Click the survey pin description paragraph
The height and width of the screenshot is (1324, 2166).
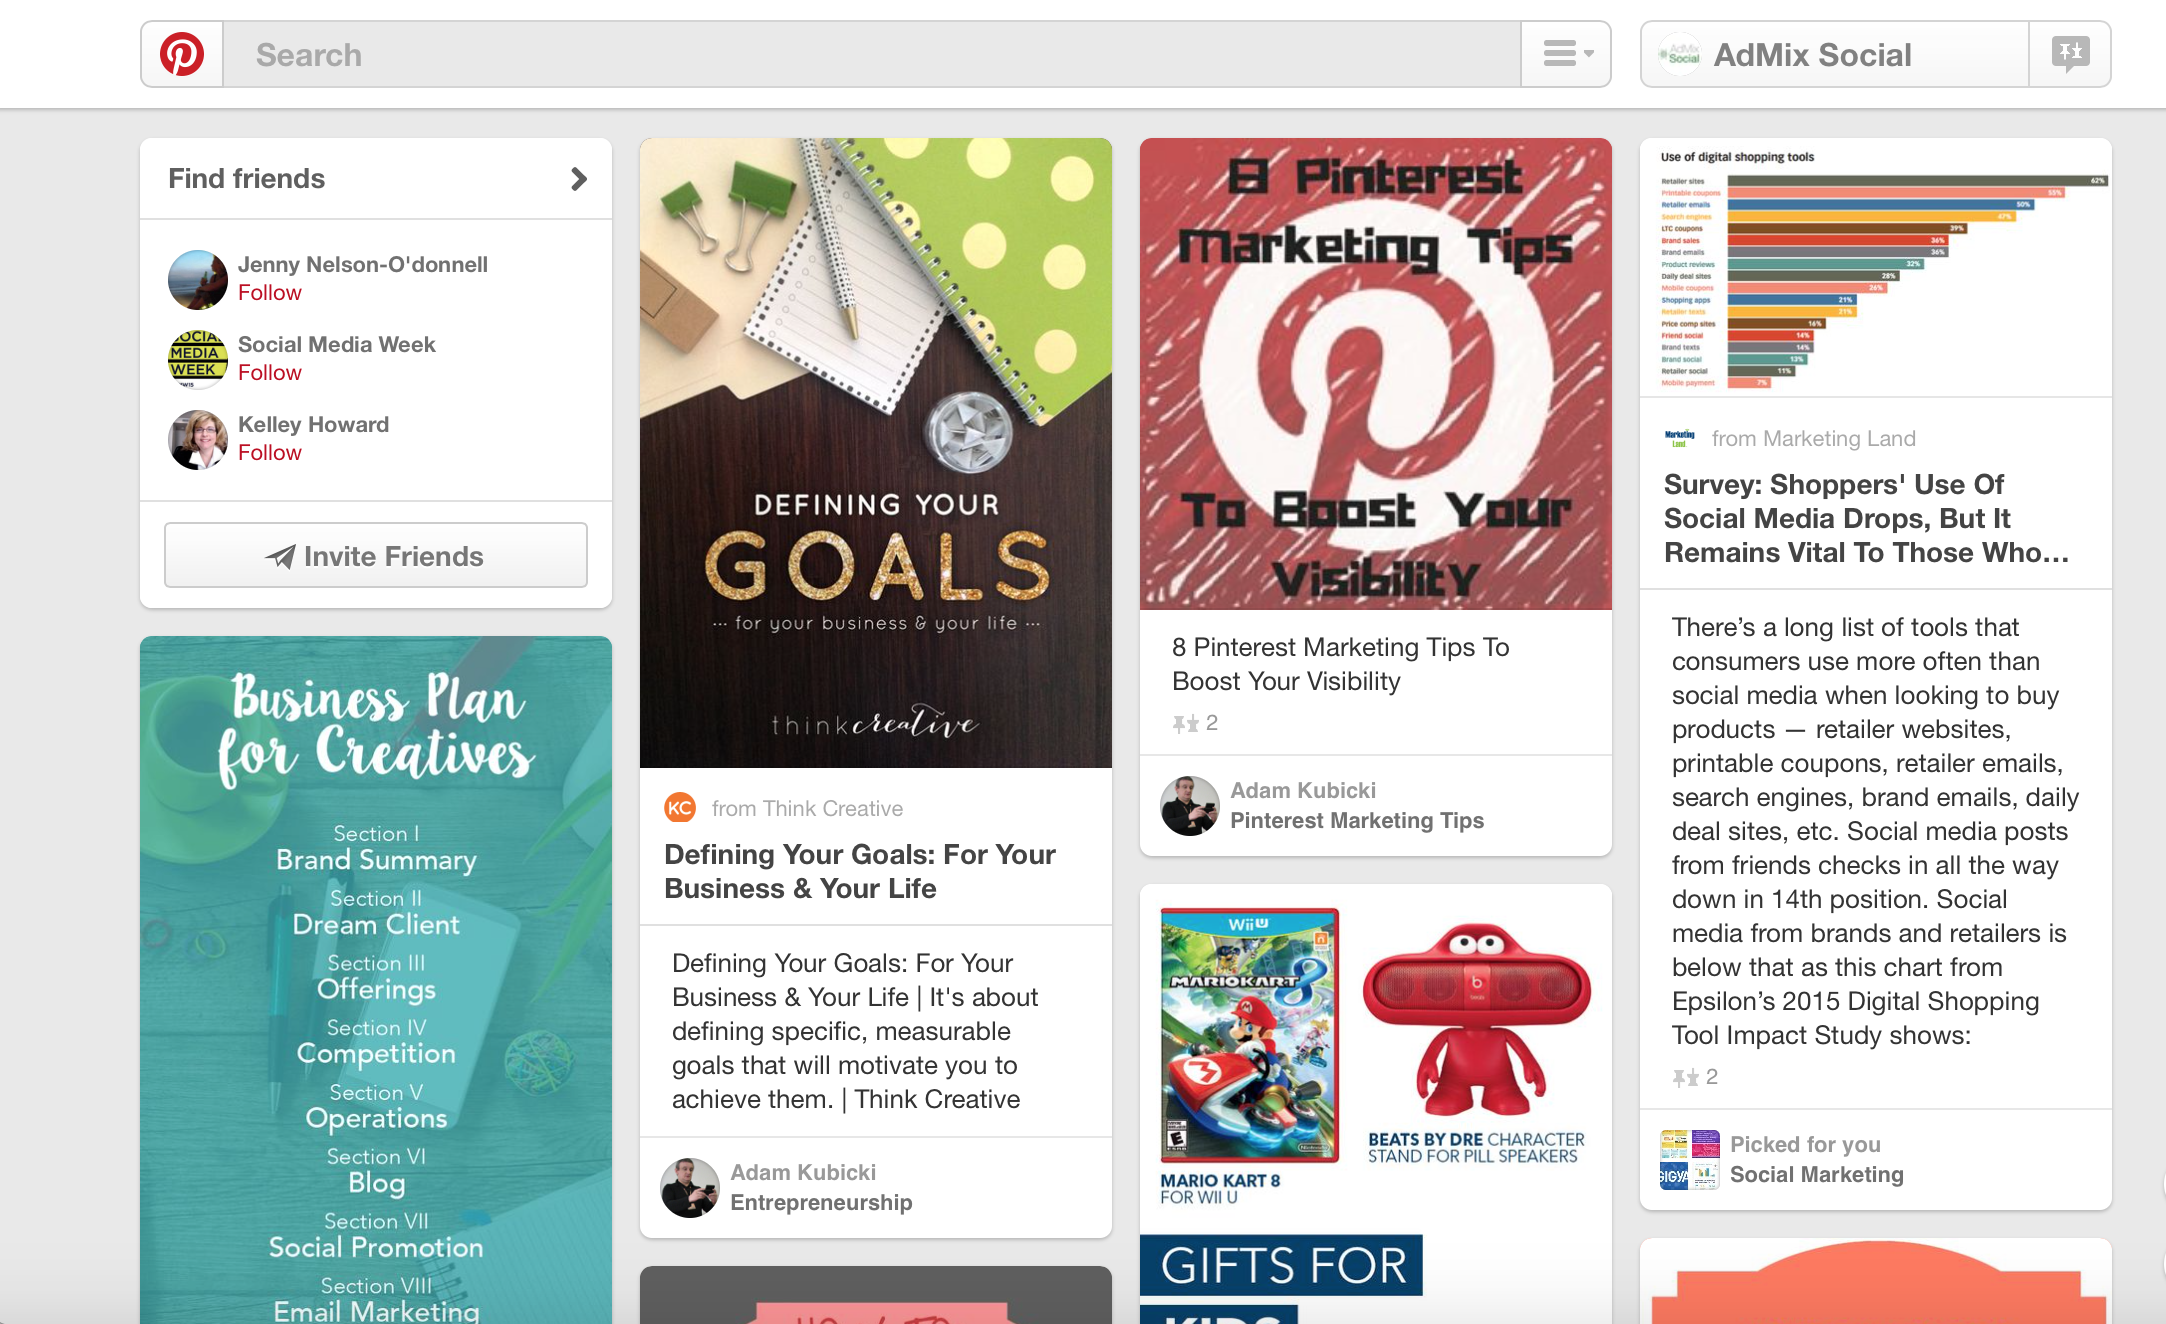tap(1875, 831)
